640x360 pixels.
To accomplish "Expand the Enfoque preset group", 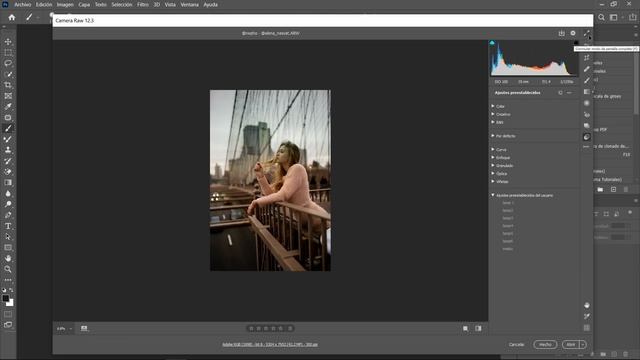I will 493,158.
